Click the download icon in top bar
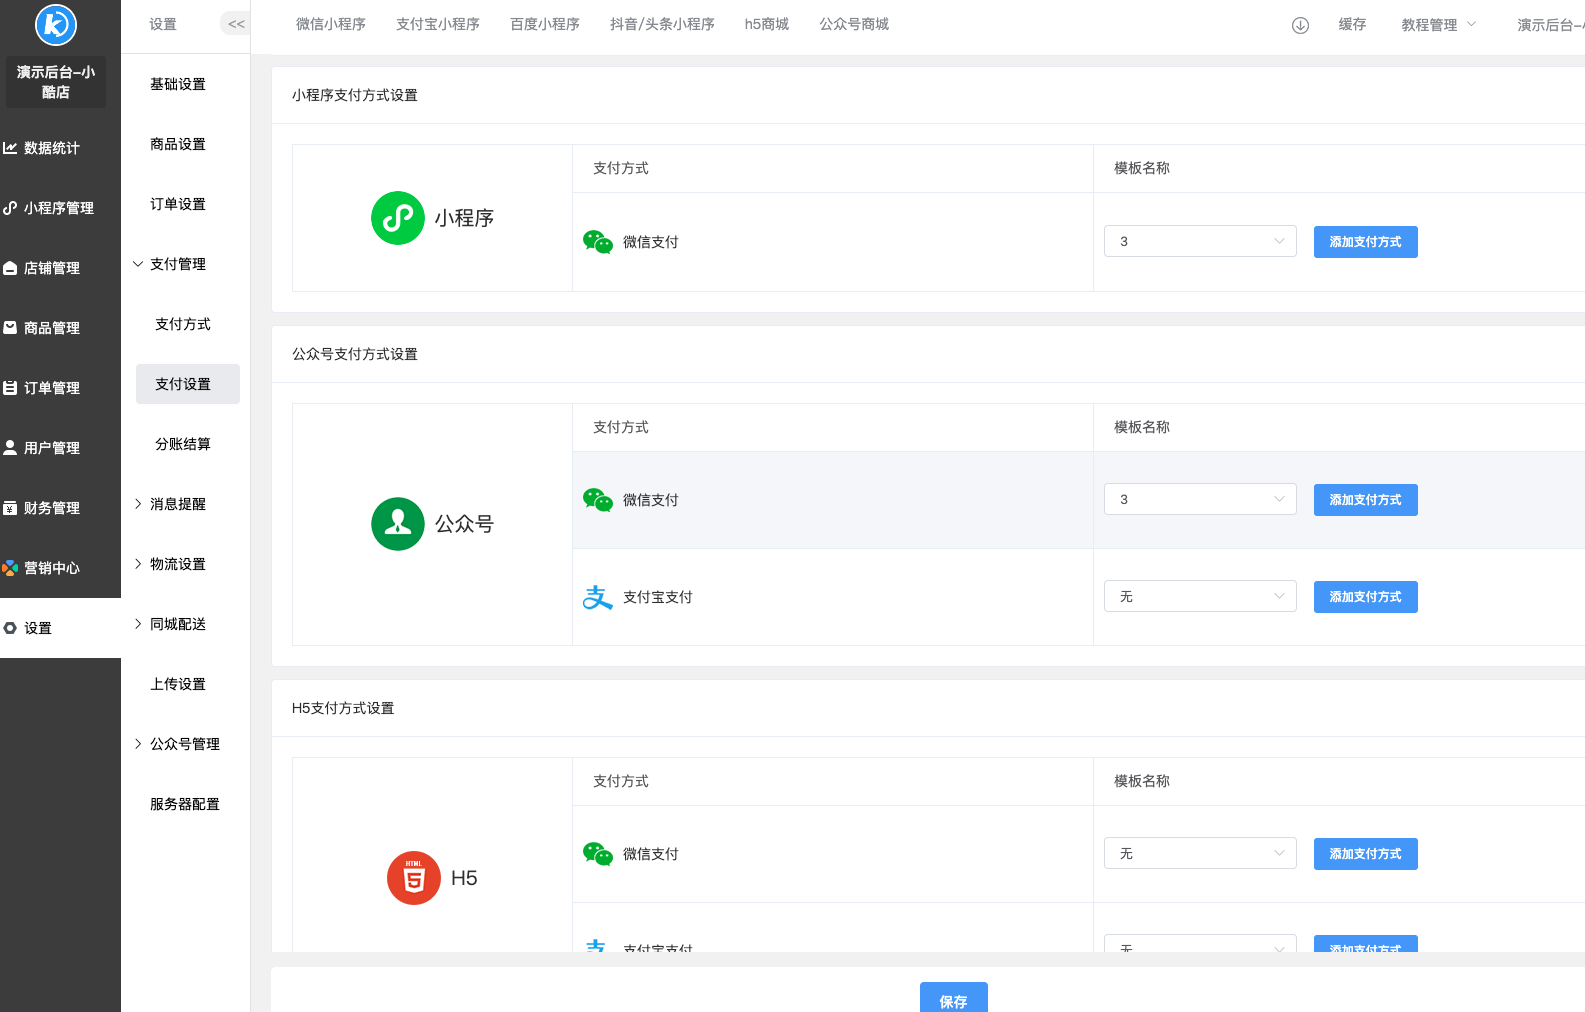This screenshot has height=1012, width=1585. 1300,25
